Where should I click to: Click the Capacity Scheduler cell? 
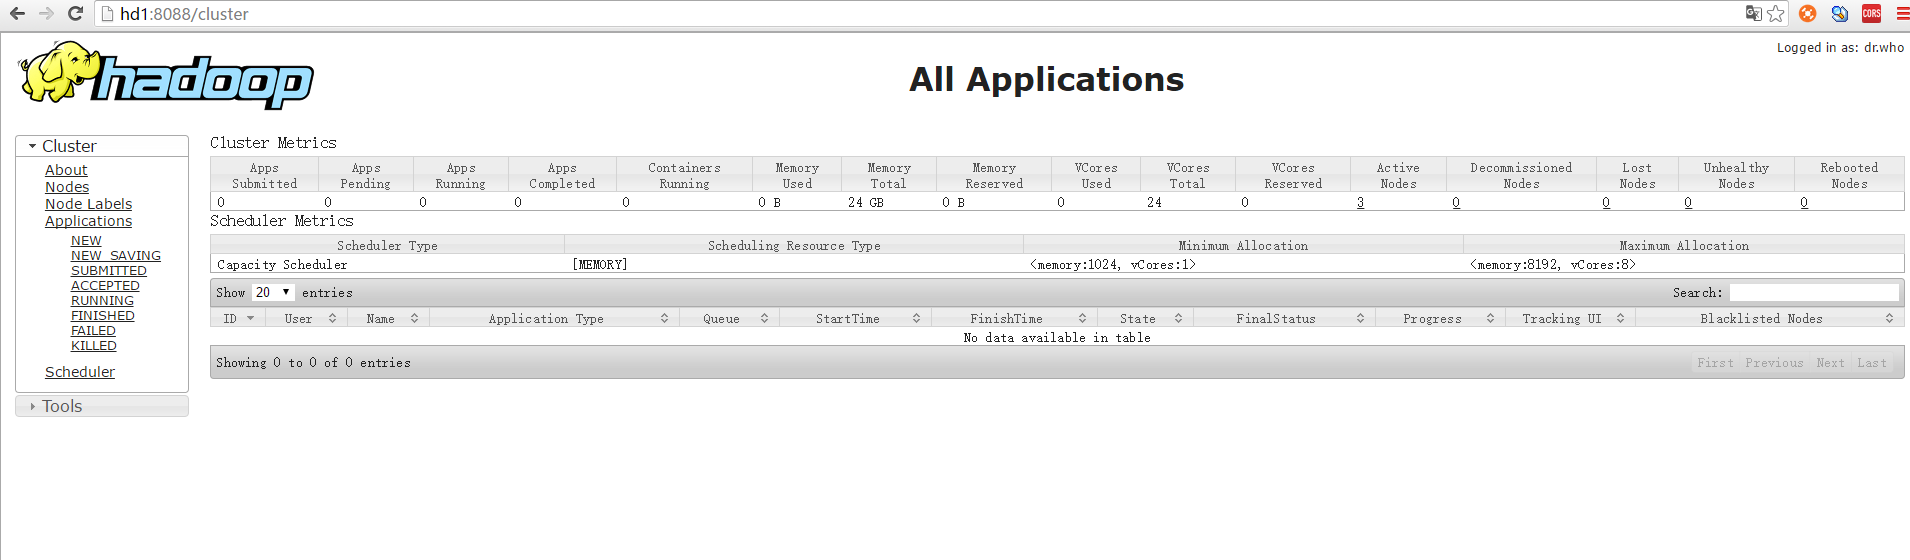(x=387, y=265)
